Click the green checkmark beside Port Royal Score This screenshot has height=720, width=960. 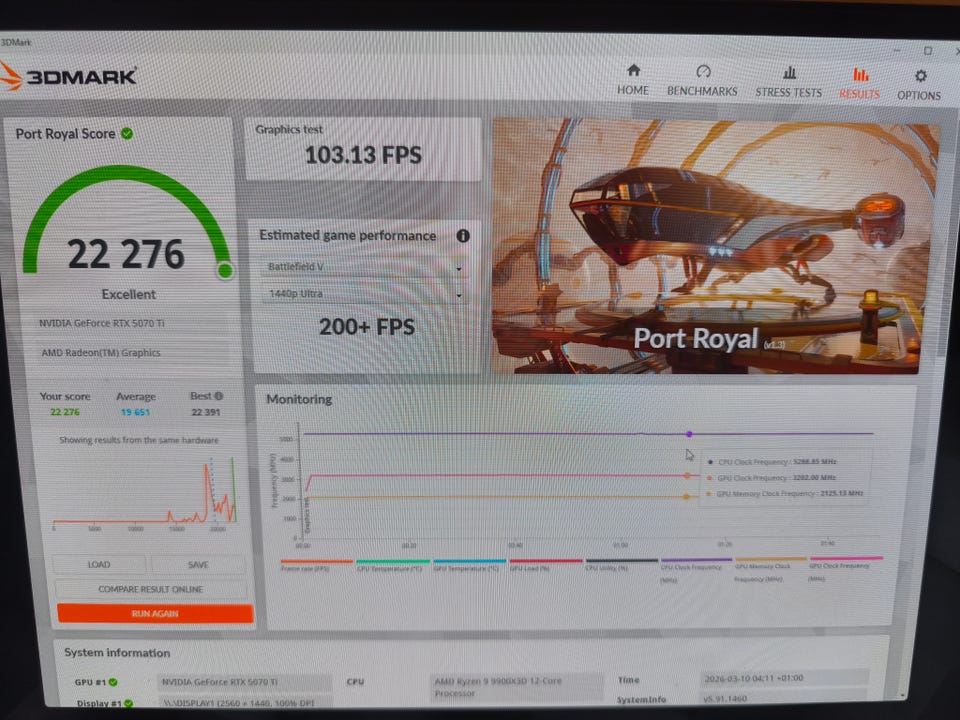tap(127, 133)
